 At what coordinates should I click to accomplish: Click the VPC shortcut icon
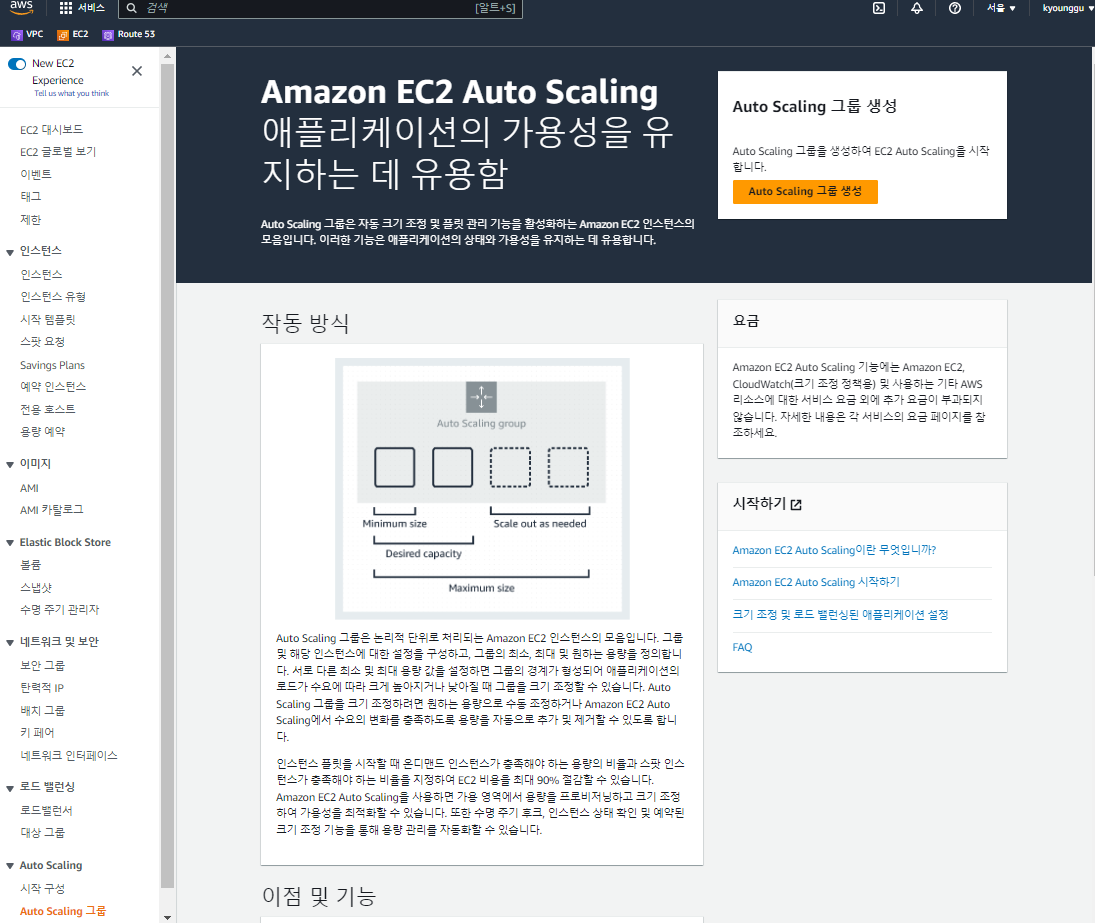click(x=17, y=35)
